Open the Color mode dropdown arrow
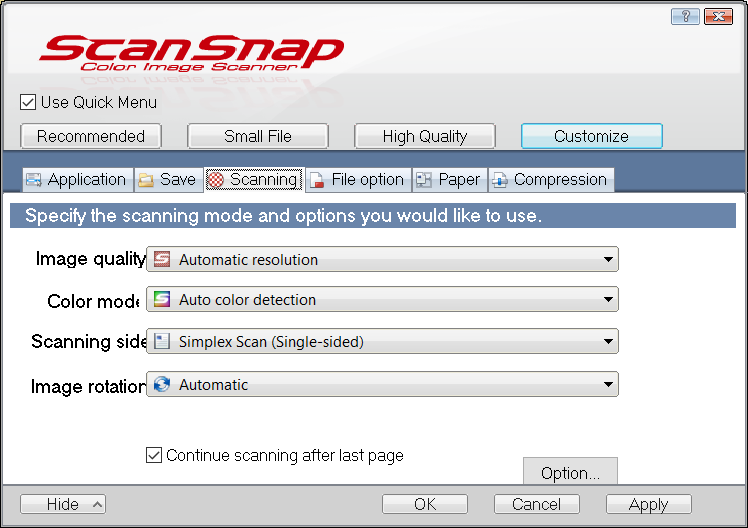The image size is (748, 528). coord(608,300)
